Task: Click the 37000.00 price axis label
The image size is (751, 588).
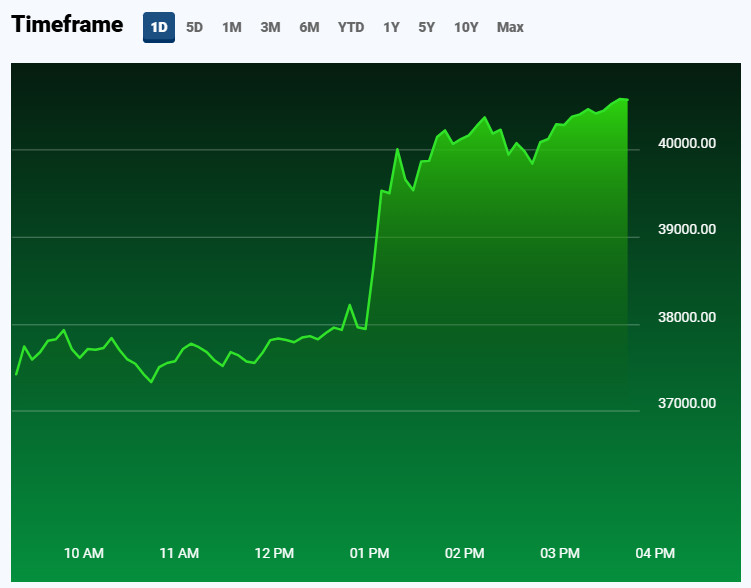Action: click(x=687, y=403)
